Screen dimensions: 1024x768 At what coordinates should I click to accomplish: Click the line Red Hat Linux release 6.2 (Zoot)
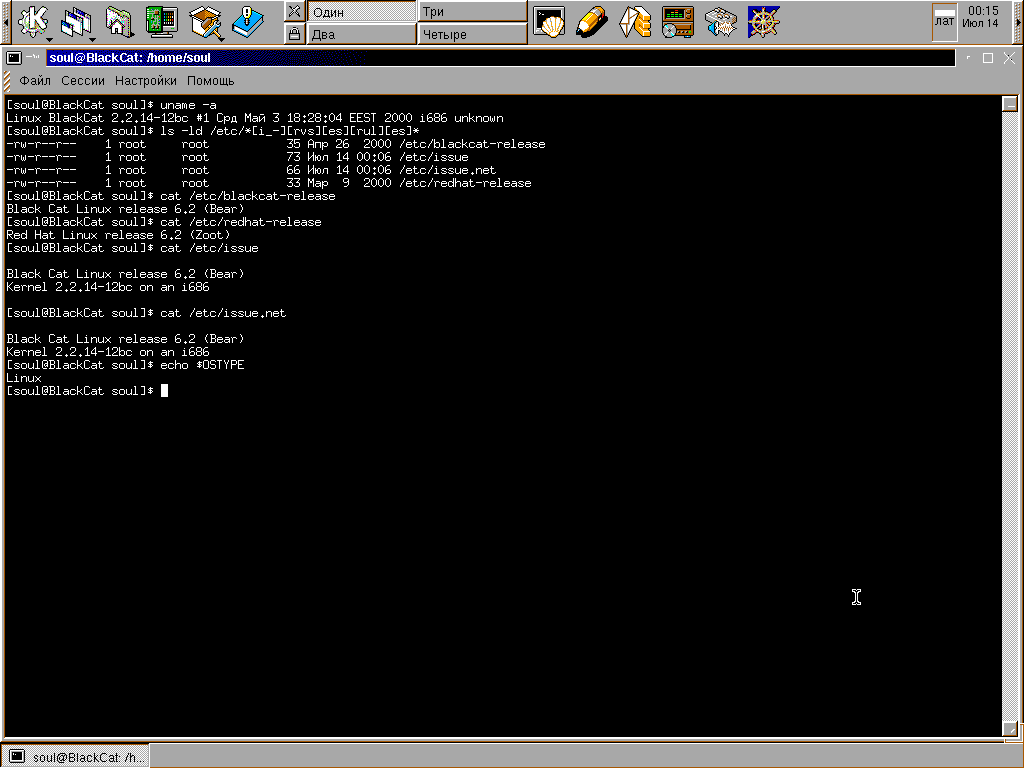(x=118, y=234)
